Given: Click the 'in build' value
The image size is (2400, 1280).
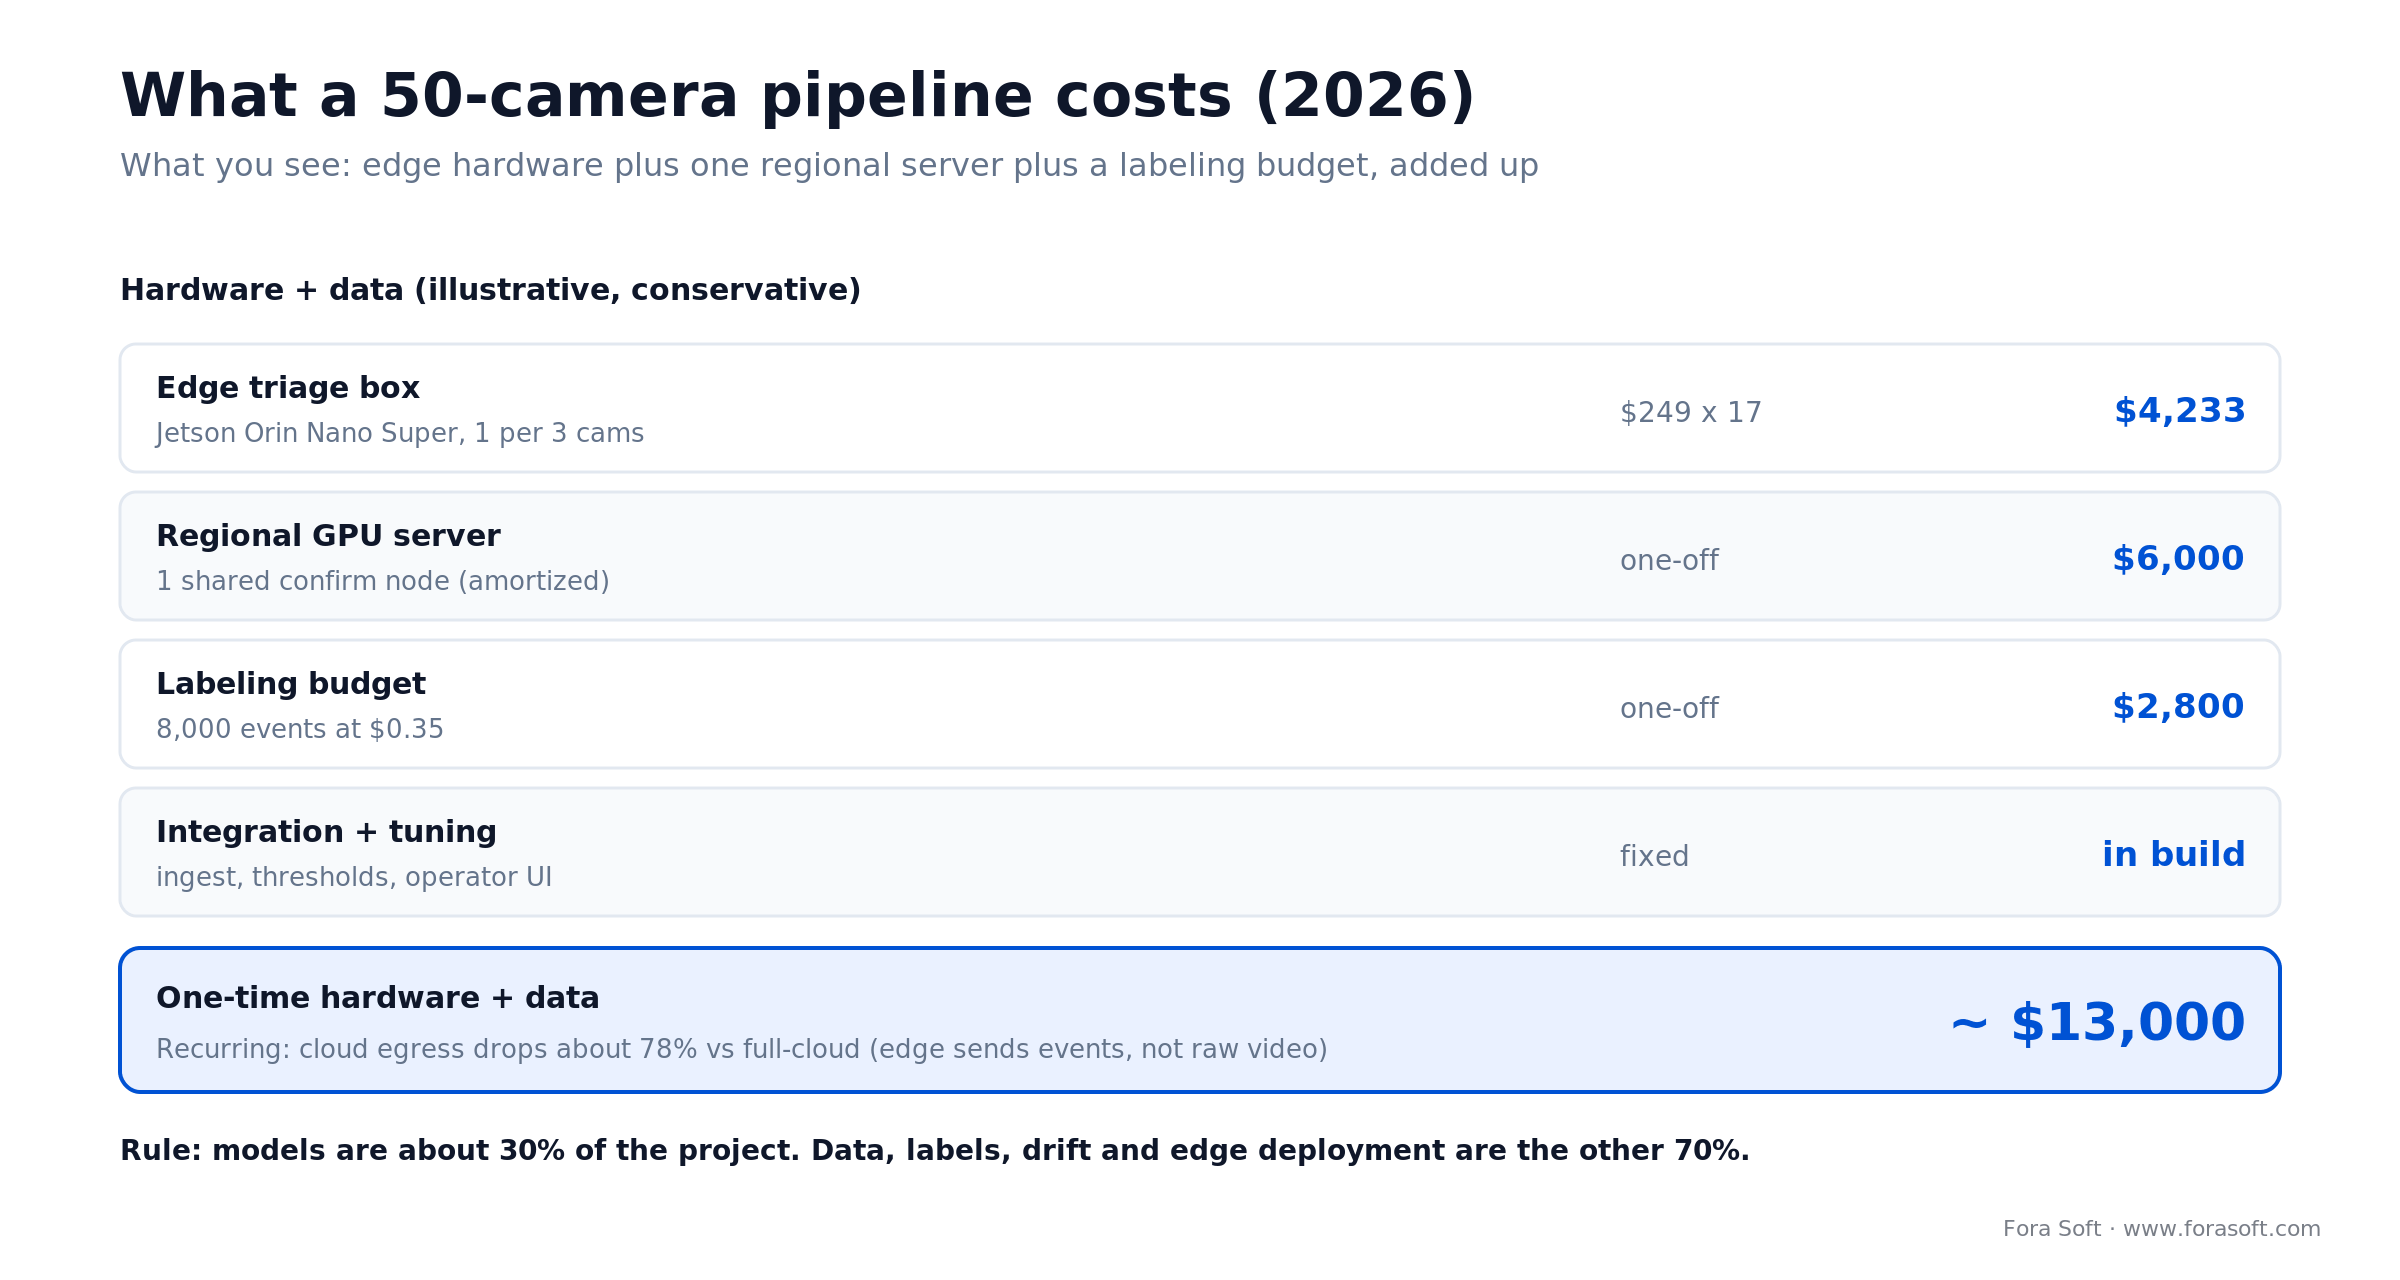Looking at the screenshot, I should coord(2174,855).
